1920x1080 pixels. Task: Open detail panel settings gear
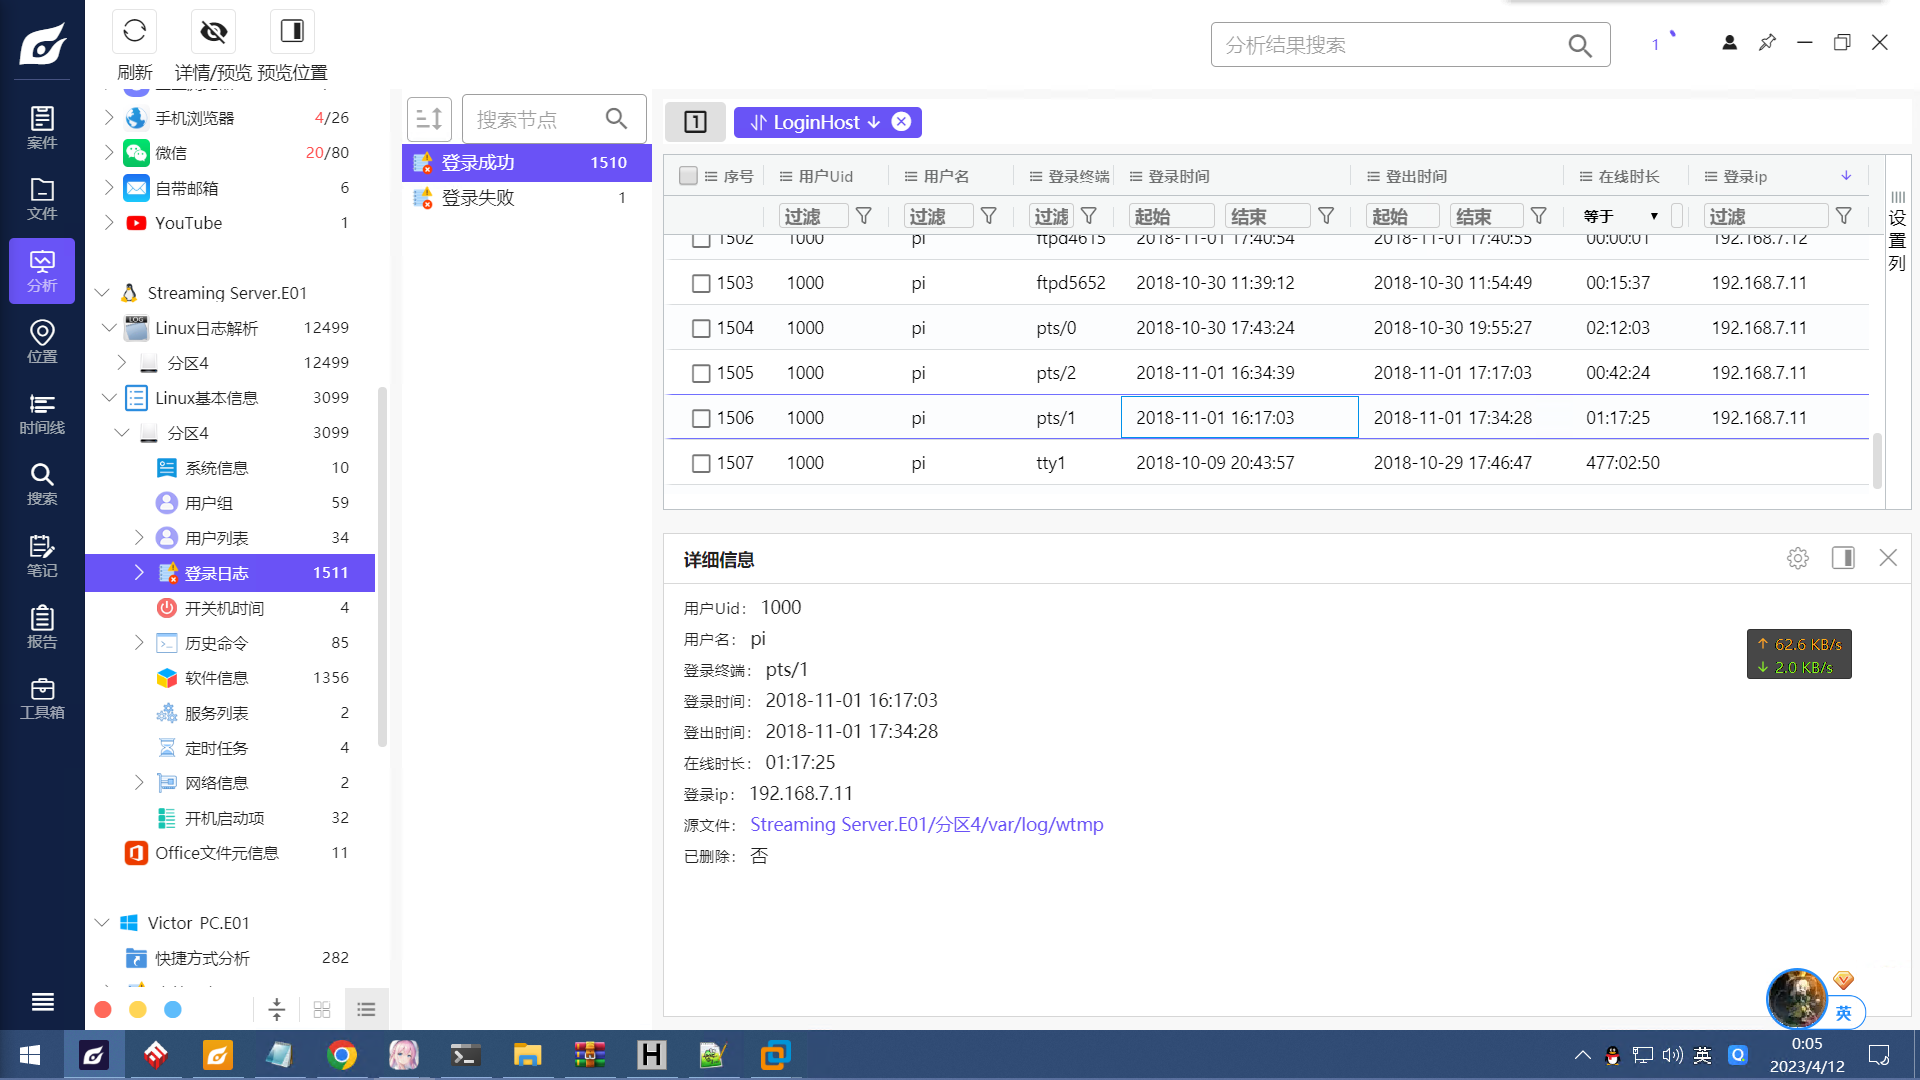click(1798, 558)
